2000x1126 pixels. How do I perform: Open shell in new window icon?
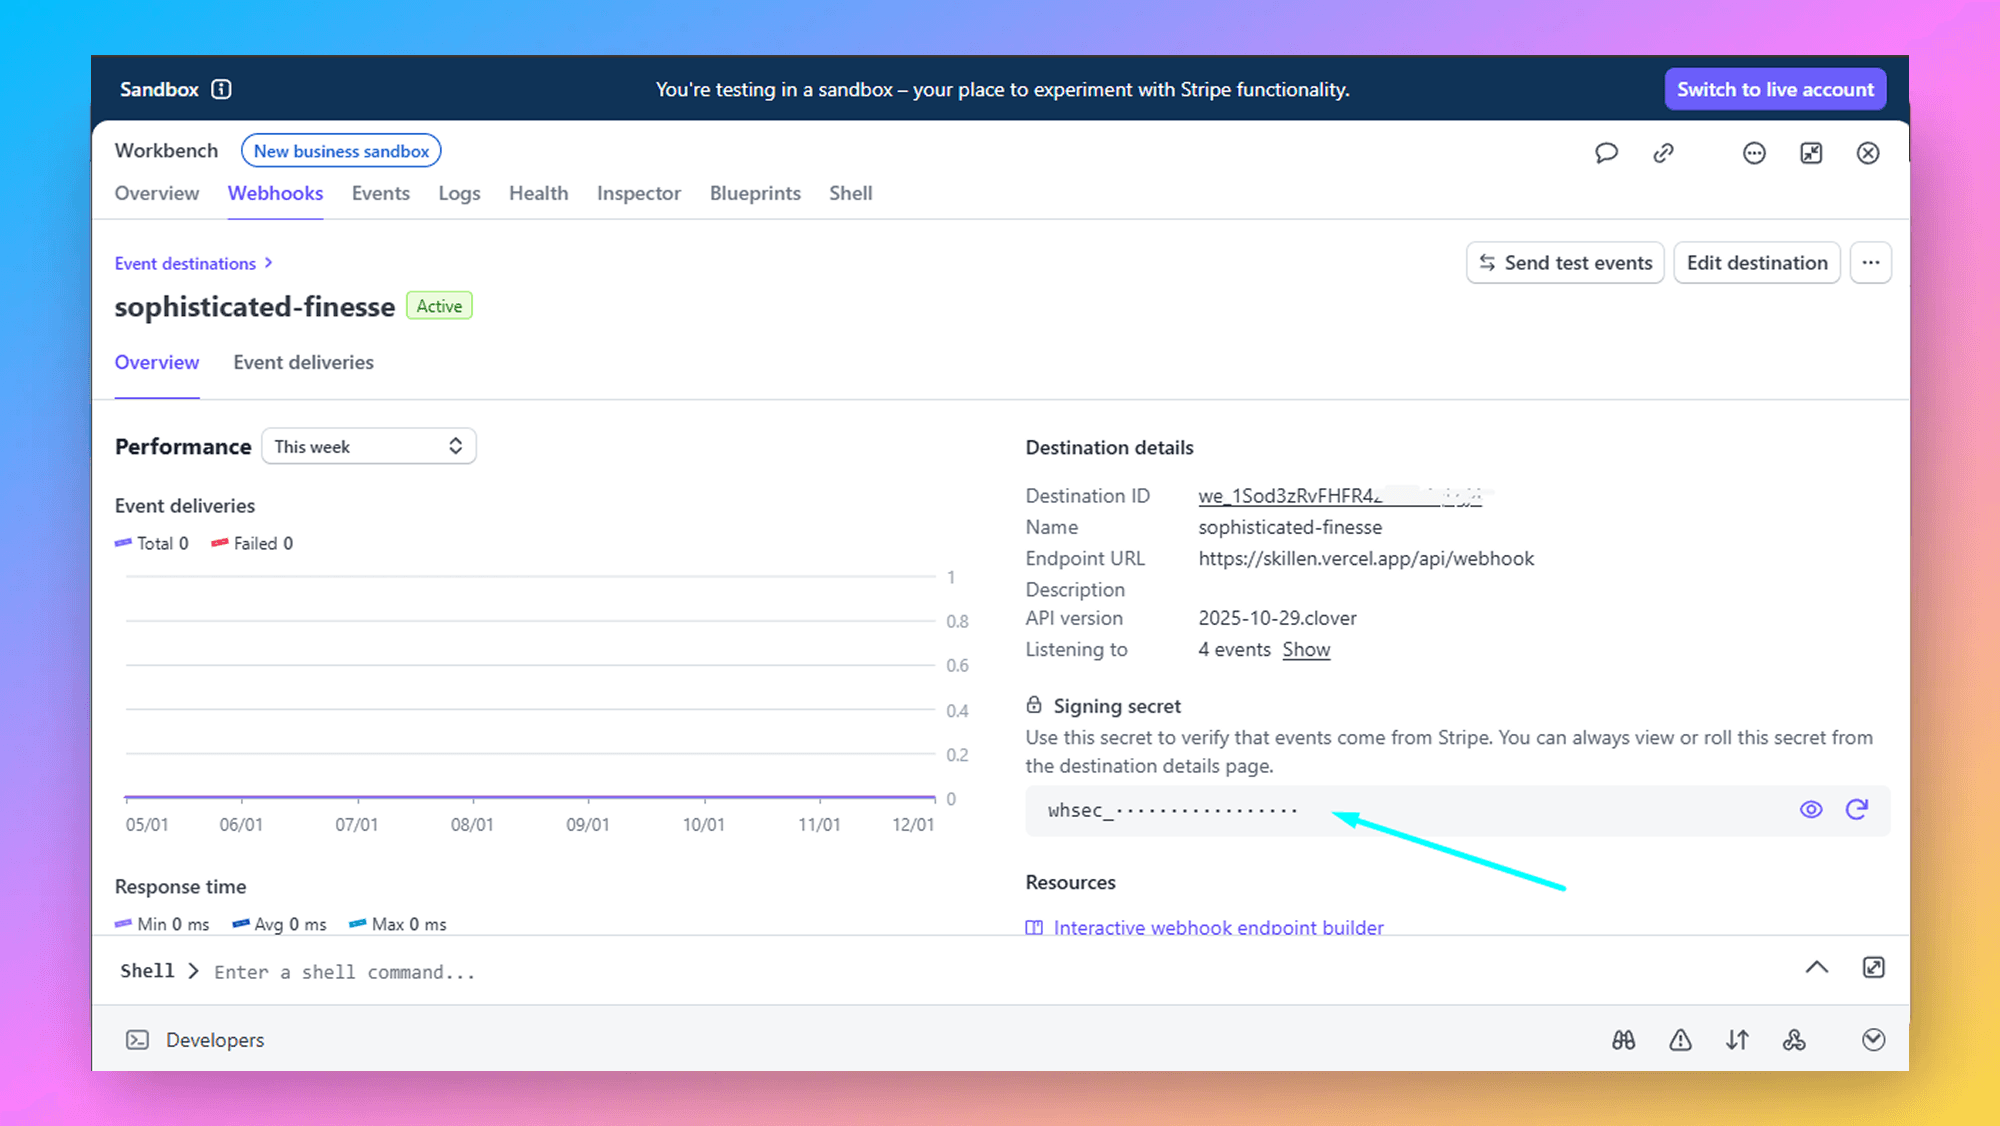coord(1873,968)
